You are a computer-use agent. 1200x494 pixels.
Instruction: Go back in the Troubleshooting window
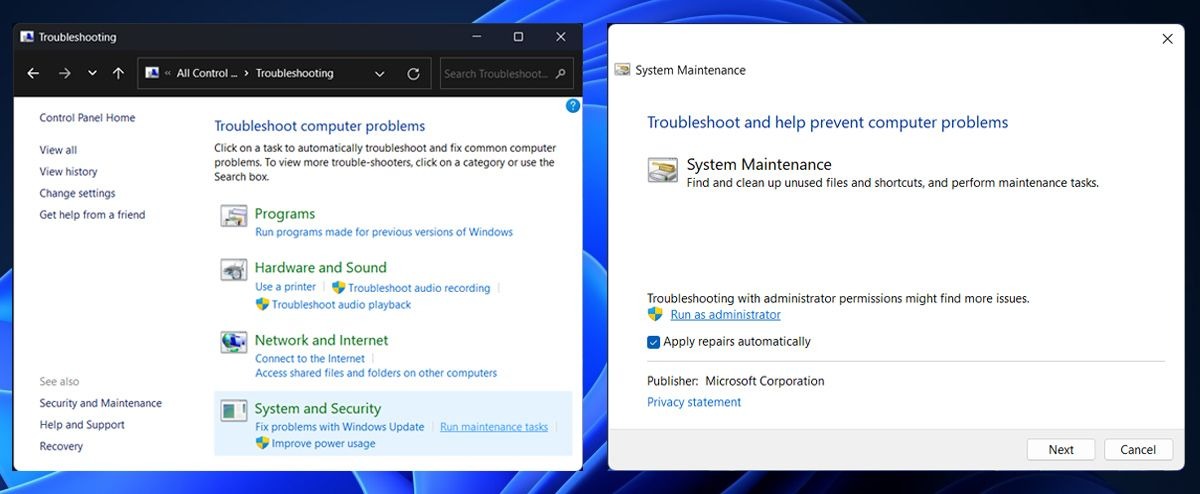coord(33,73)
